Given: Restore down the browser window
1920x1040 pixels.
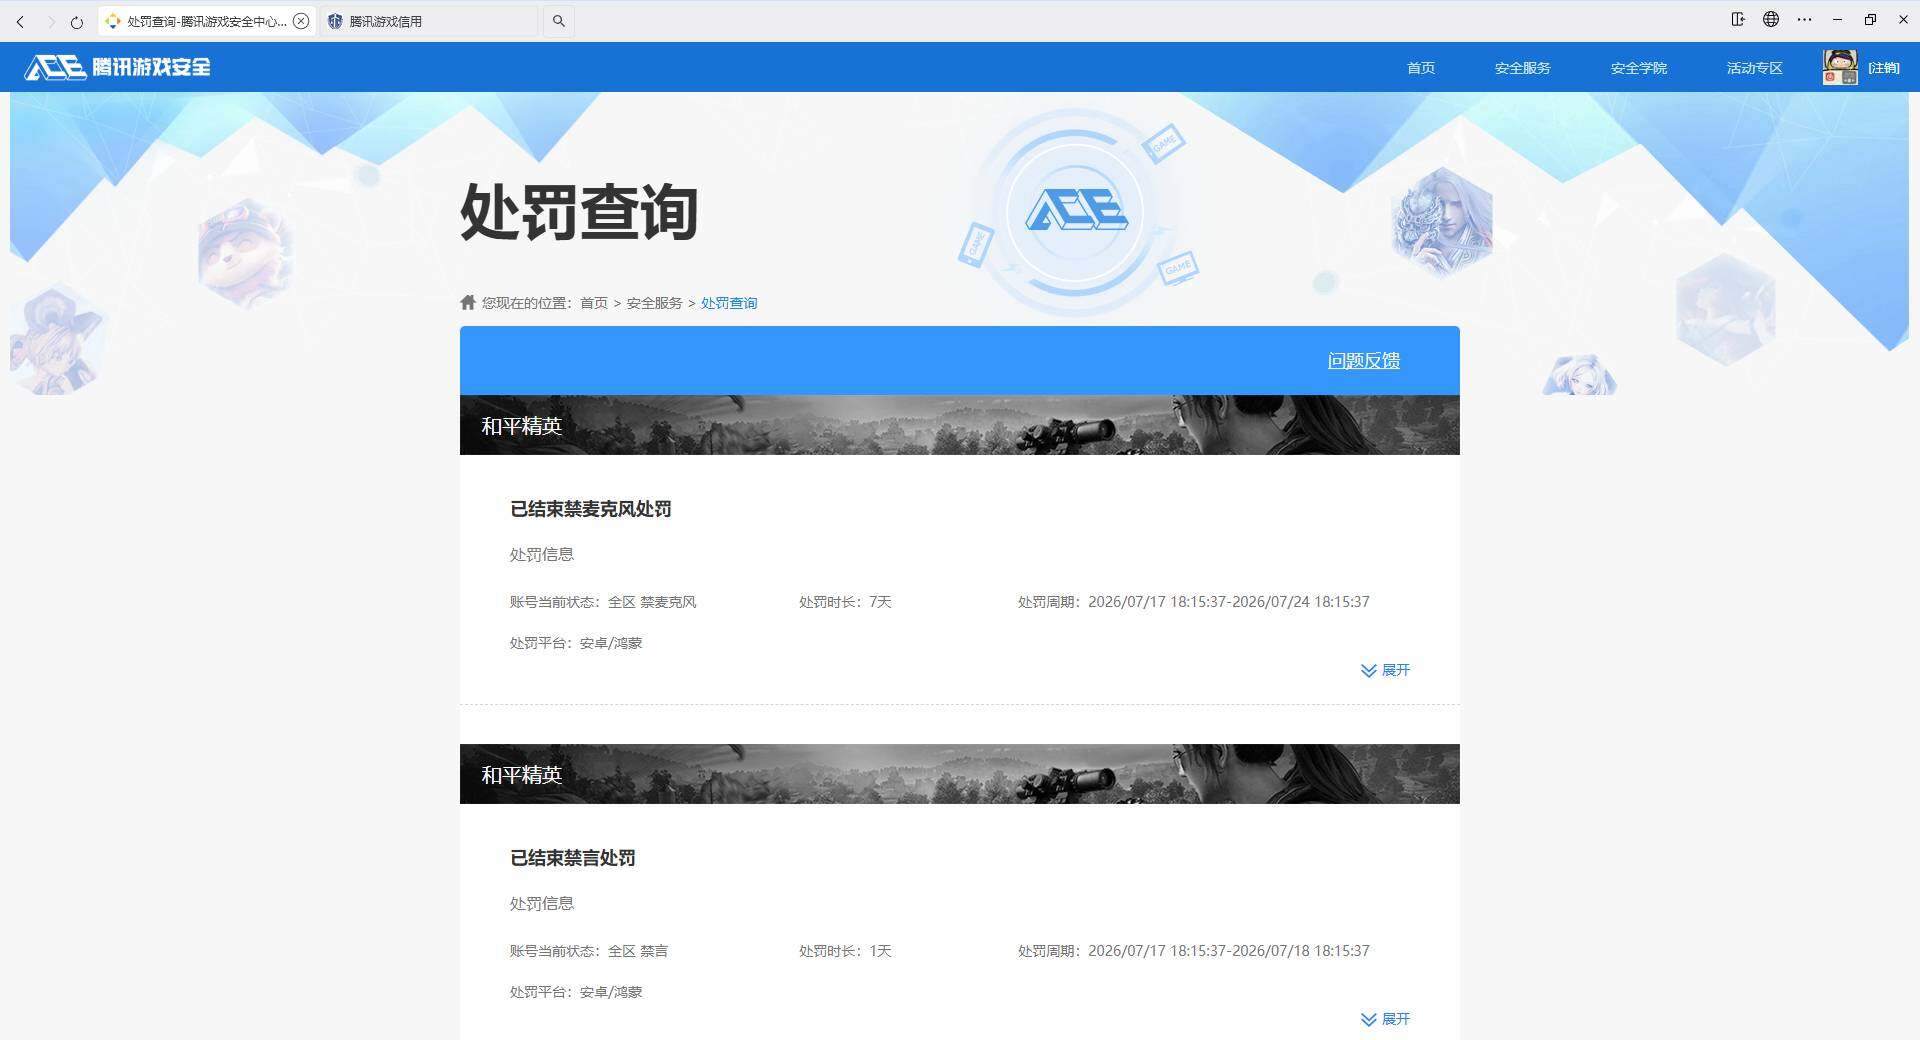Looking at the screenshot, I should pos(1870,19).
